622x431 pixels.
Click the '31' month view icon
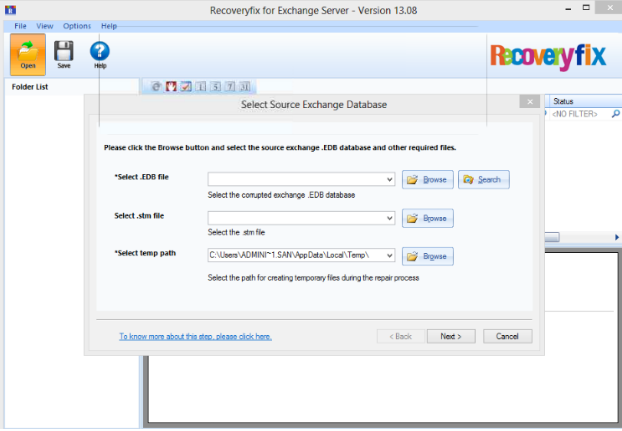pos(245,86)
